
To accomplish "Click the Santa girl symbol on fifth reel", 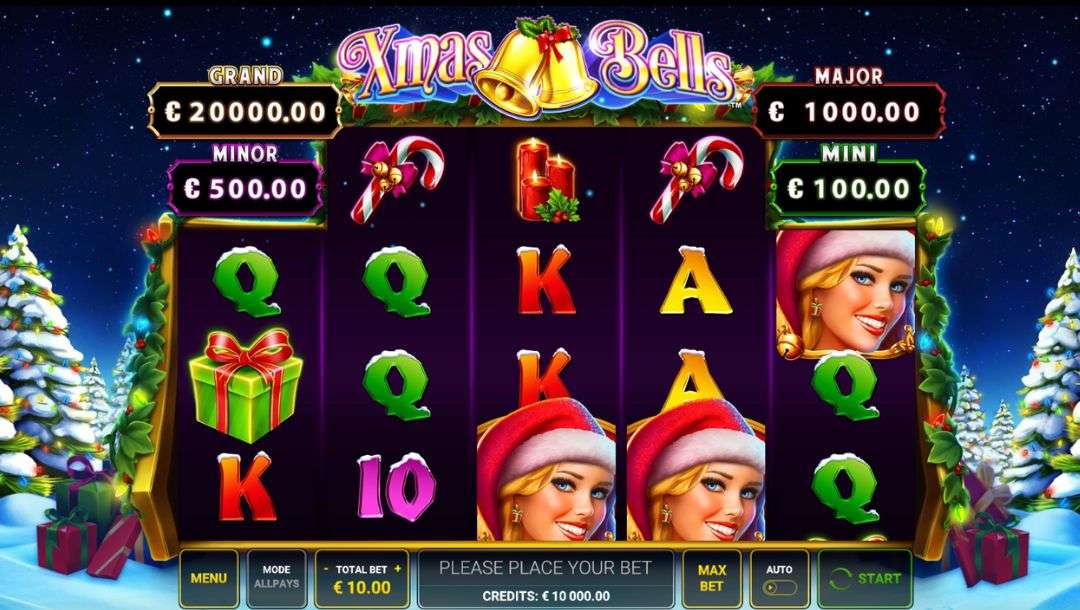I will pos(846,294).
